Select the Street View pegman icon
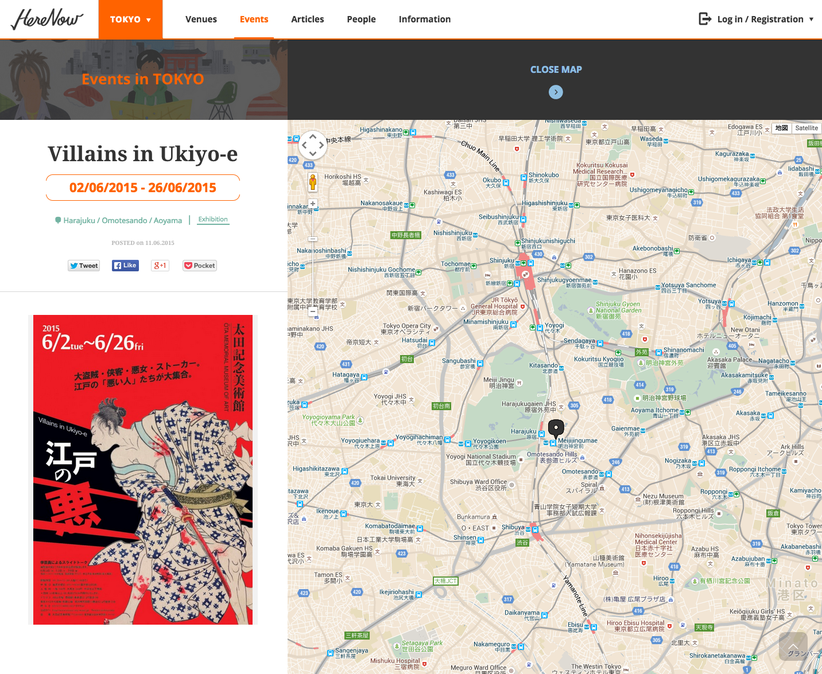822x674 pixels. coord(312,182)
